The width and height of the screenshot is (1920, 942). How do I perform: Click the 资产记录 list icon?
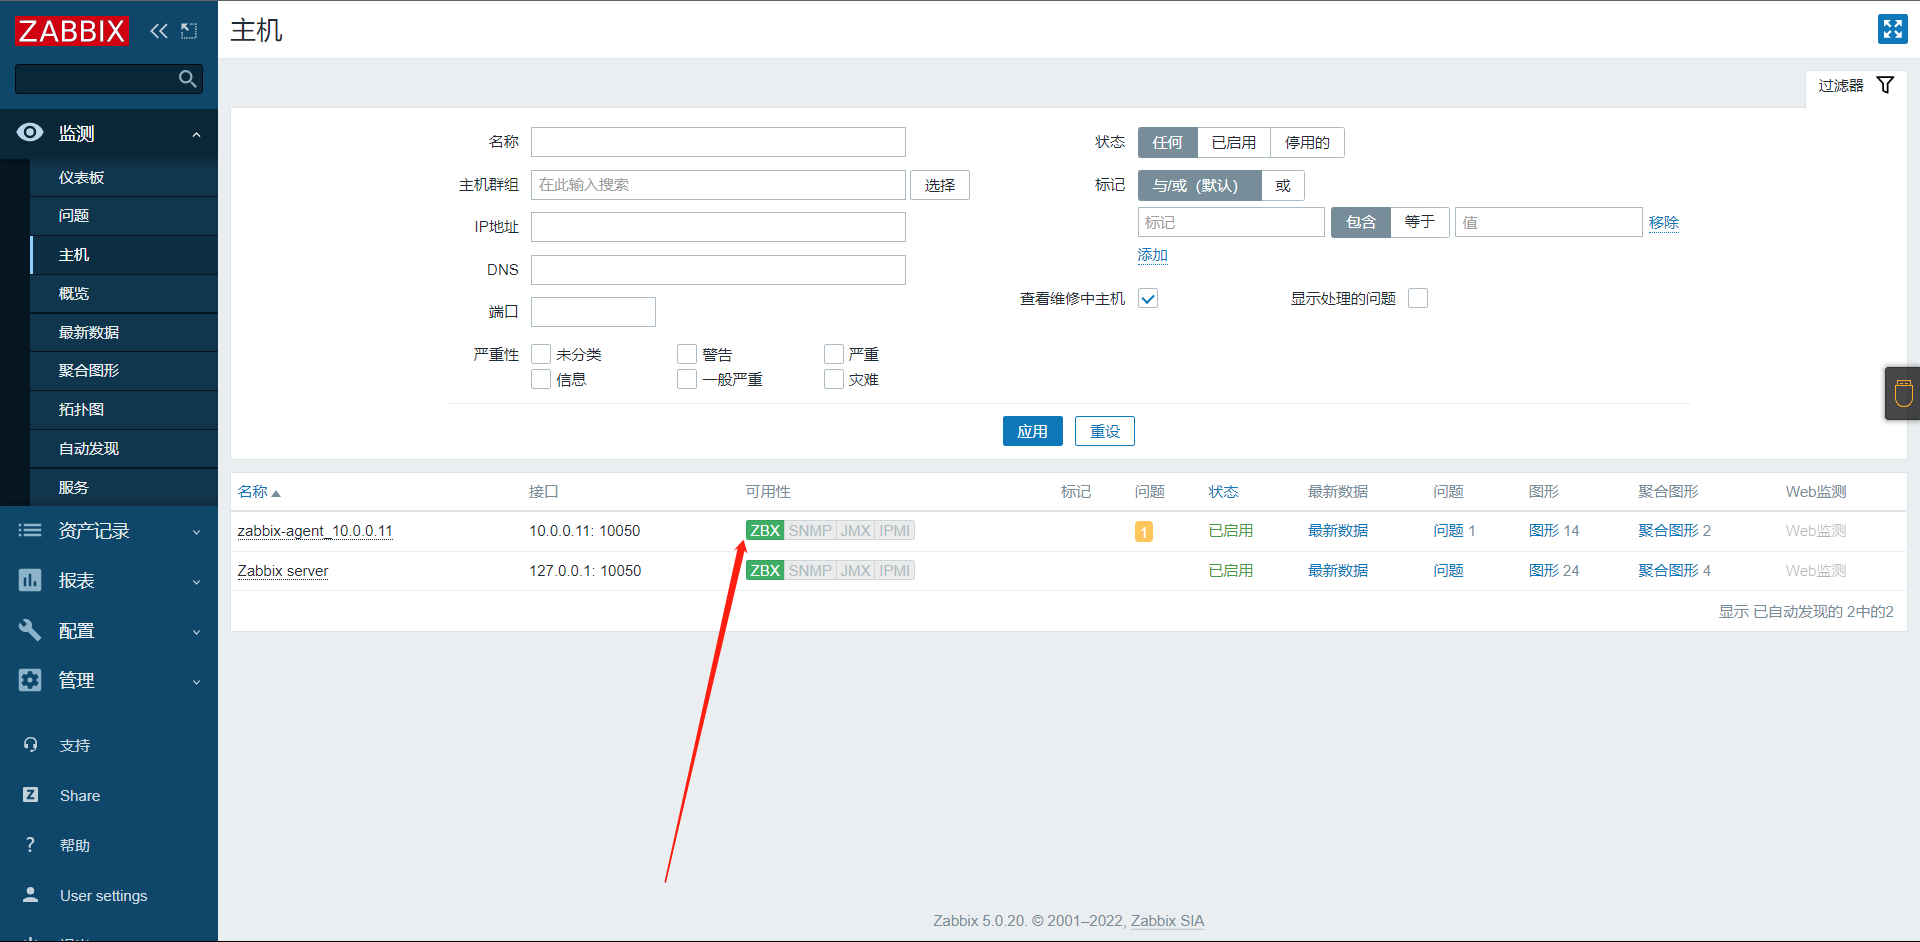click(30, 531)
